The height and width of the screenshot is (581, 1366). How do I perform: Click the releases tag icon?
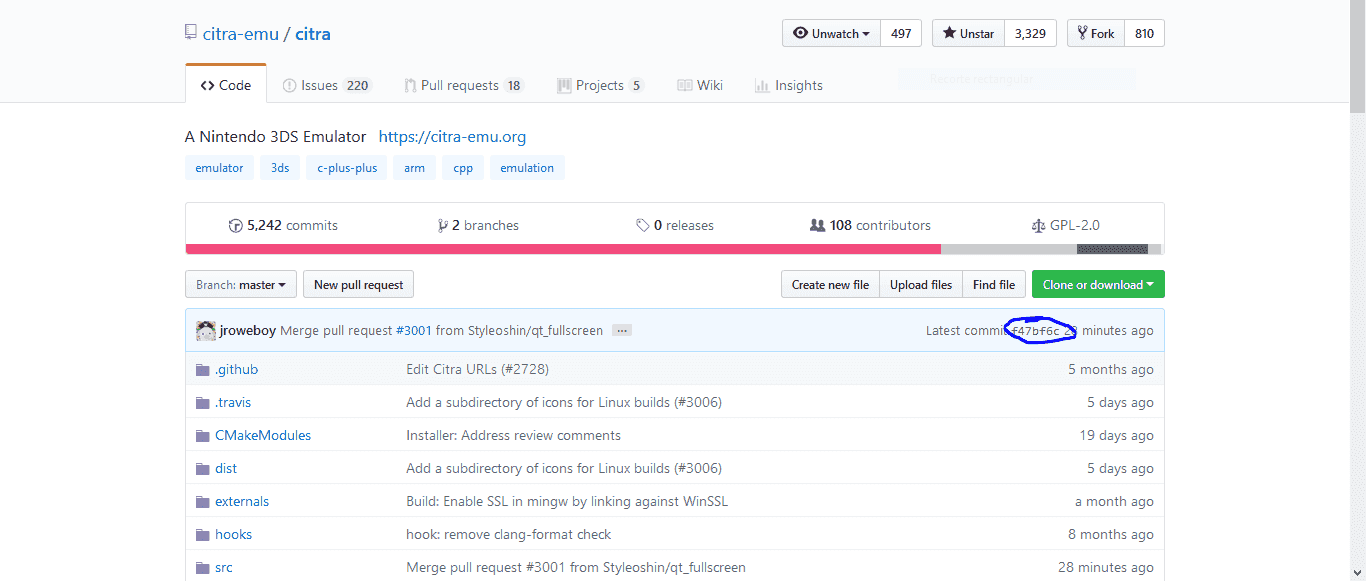coord(643,226)
